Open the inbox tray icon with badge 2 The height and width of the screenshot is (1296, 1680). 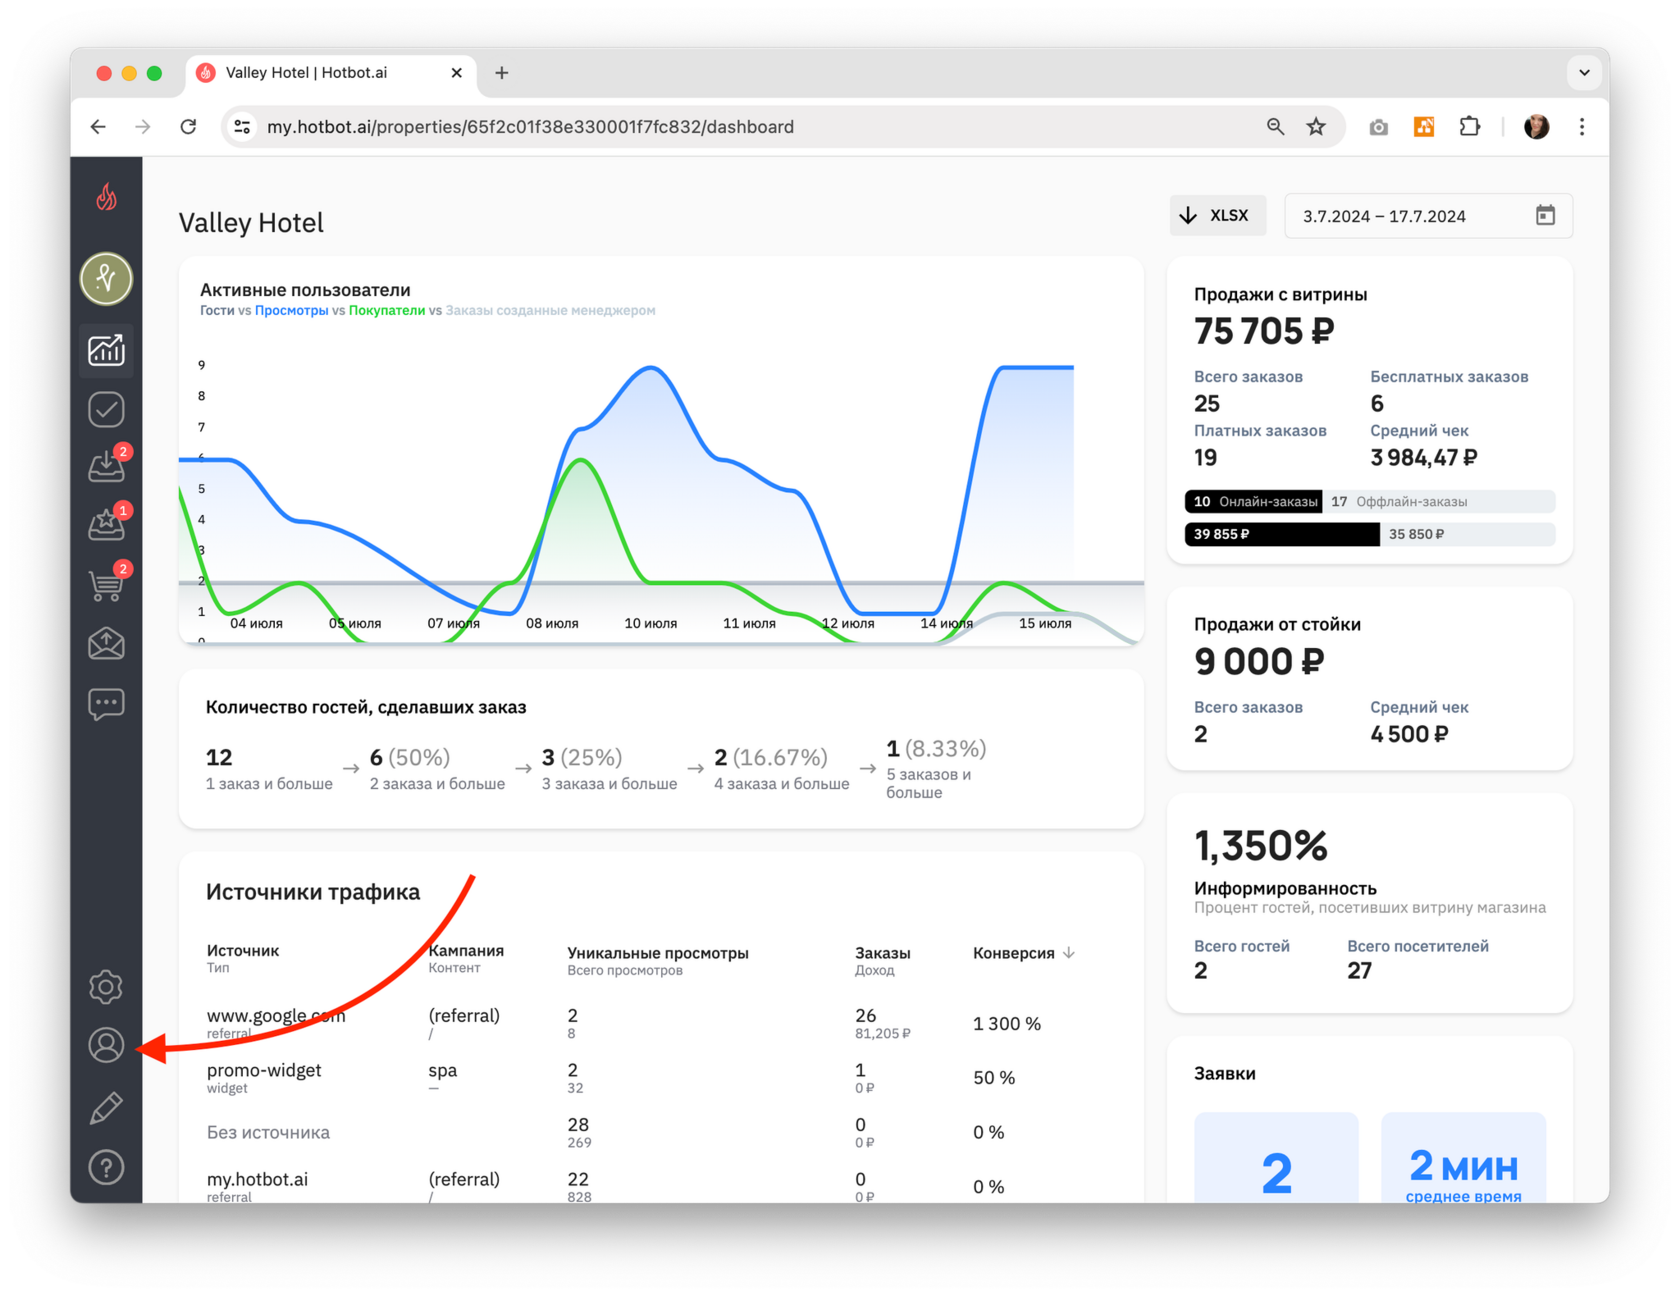107,466
